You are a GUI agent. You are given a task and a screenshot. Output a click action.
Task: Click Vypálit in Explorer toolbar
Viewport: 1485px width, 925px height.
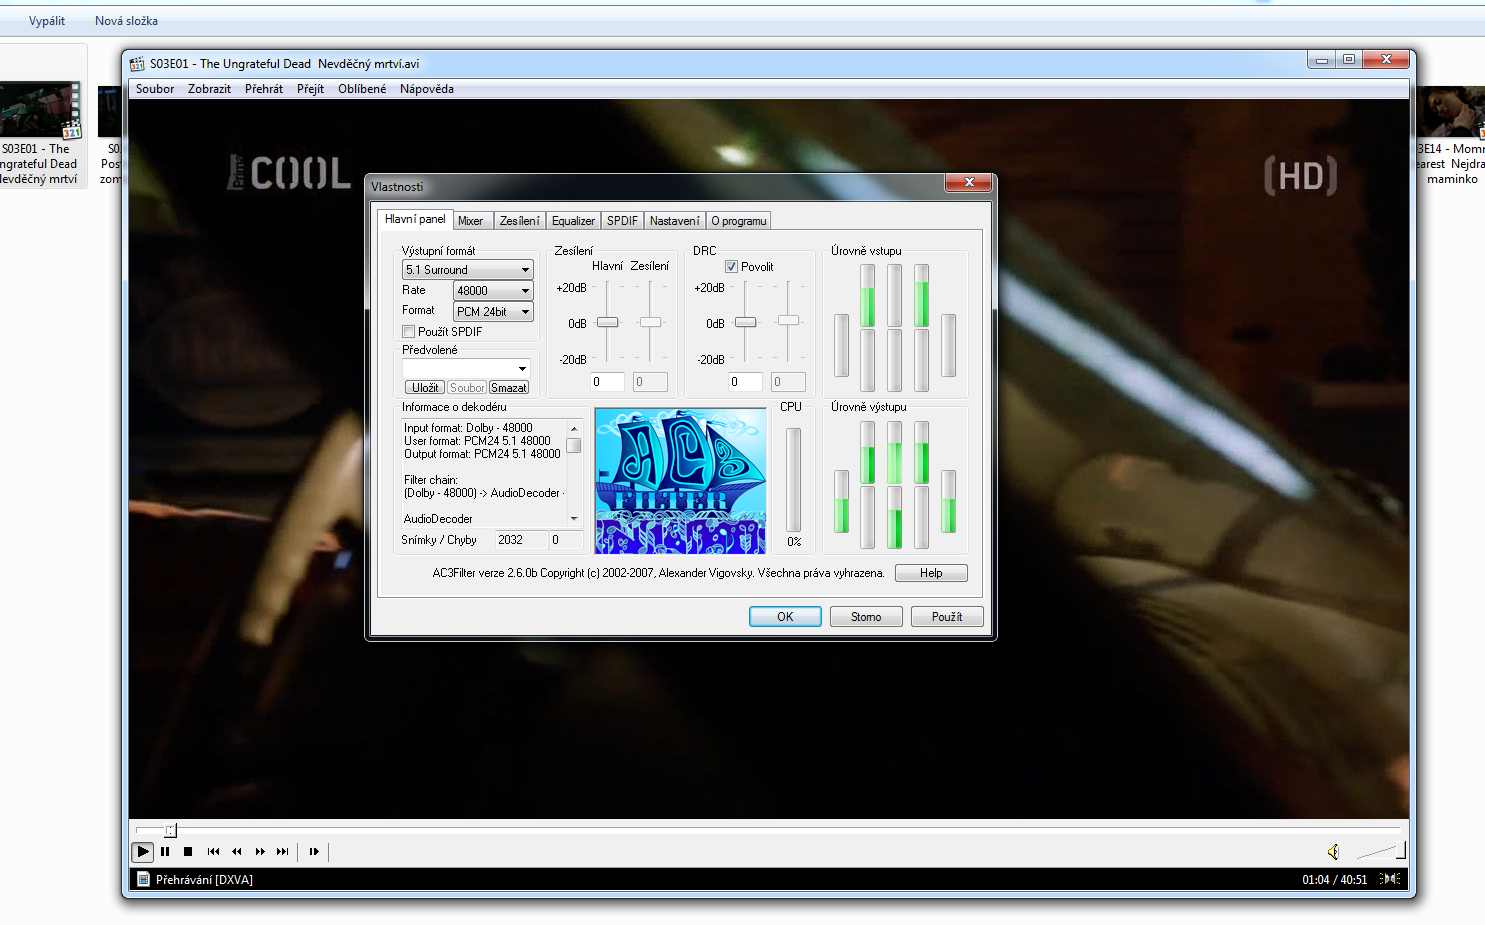tap(47, 21)
